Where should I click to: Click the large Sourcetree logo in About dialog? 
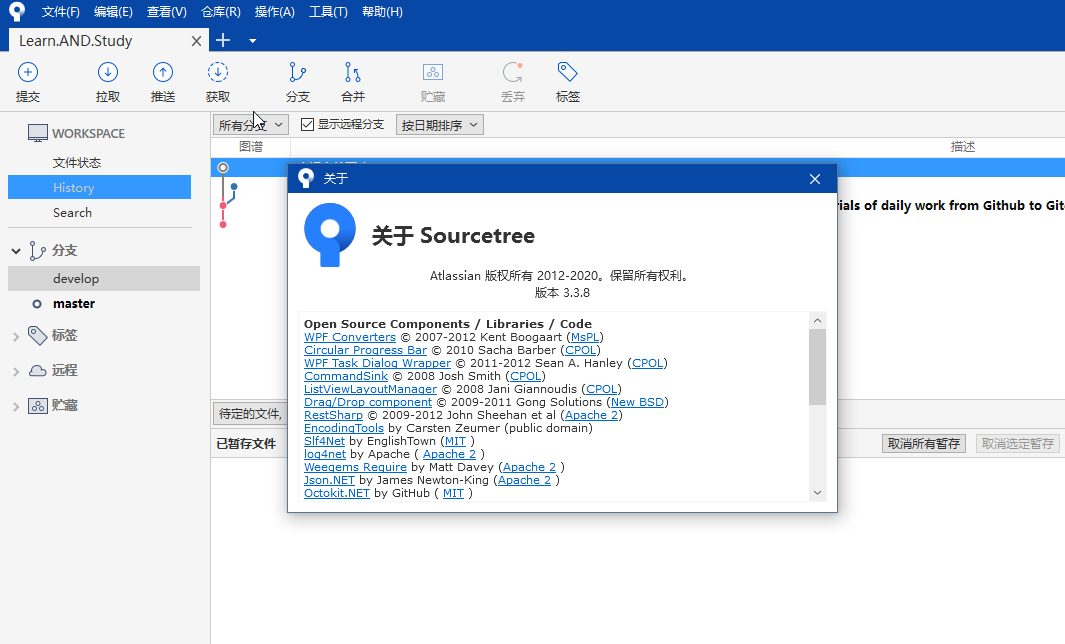click(330, 234)
